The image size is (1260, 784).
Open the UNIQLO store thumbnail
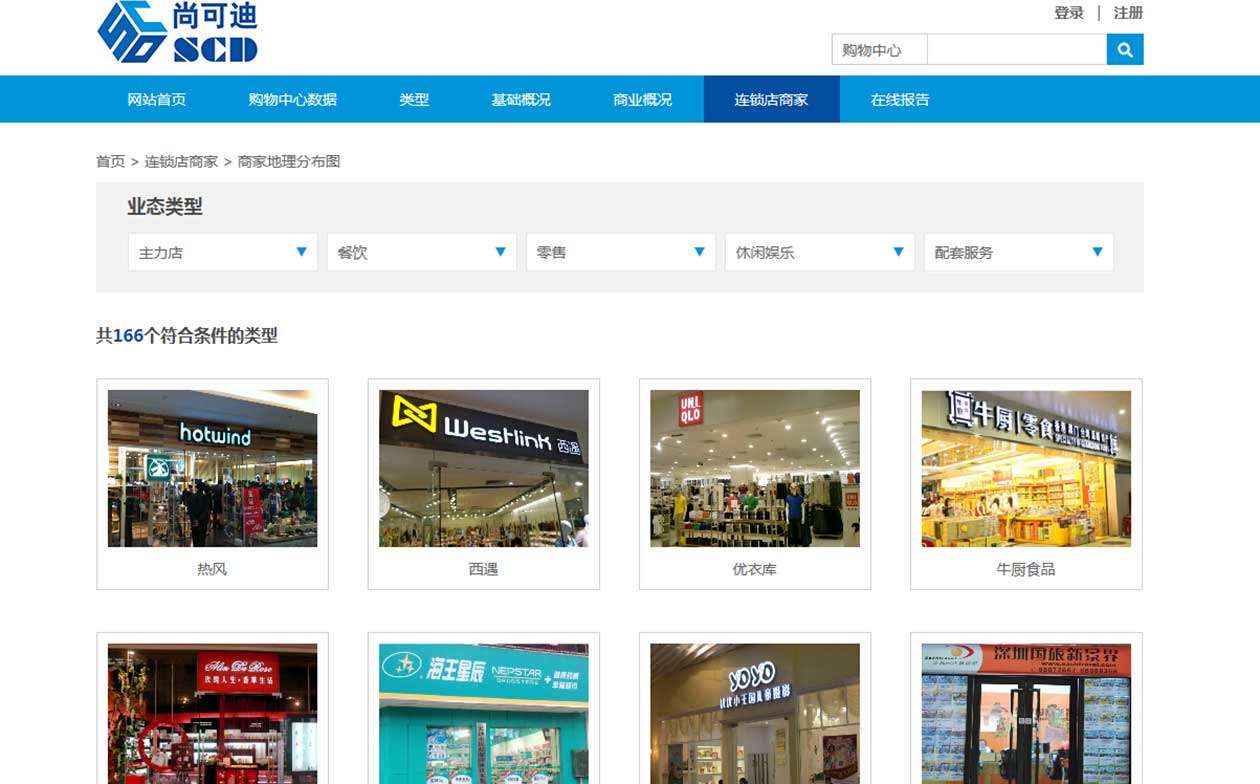click(x=755, y=468)
